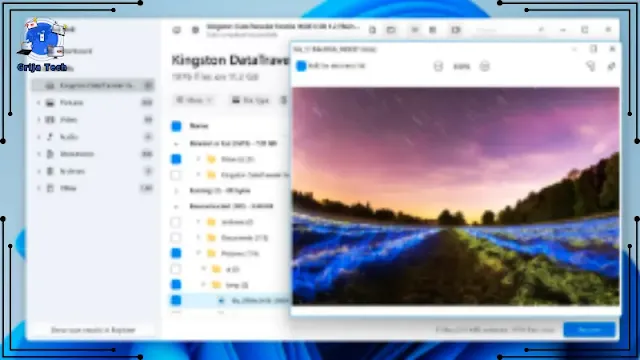Click the Documents folder icon in Reconstructed
Screen dimensions: 640x360
[x=211, y=238]
